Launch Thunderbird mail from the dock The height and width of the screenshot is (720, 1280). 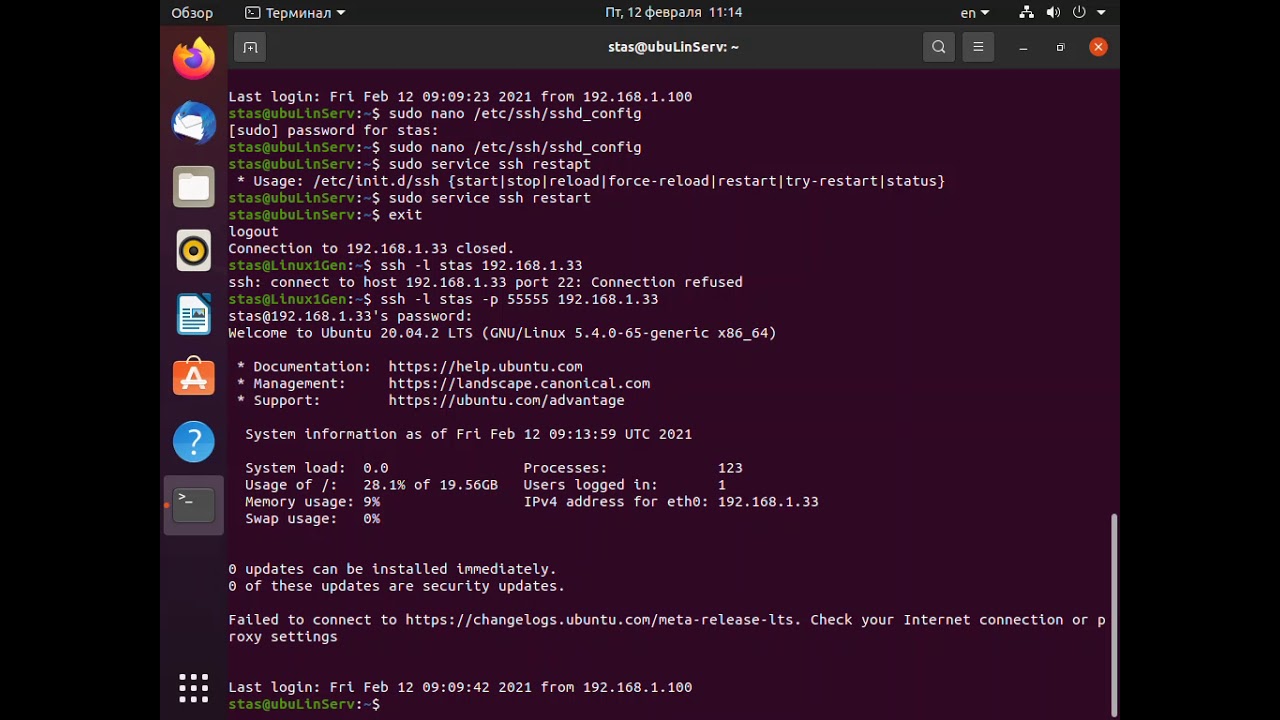click(194, 123)
